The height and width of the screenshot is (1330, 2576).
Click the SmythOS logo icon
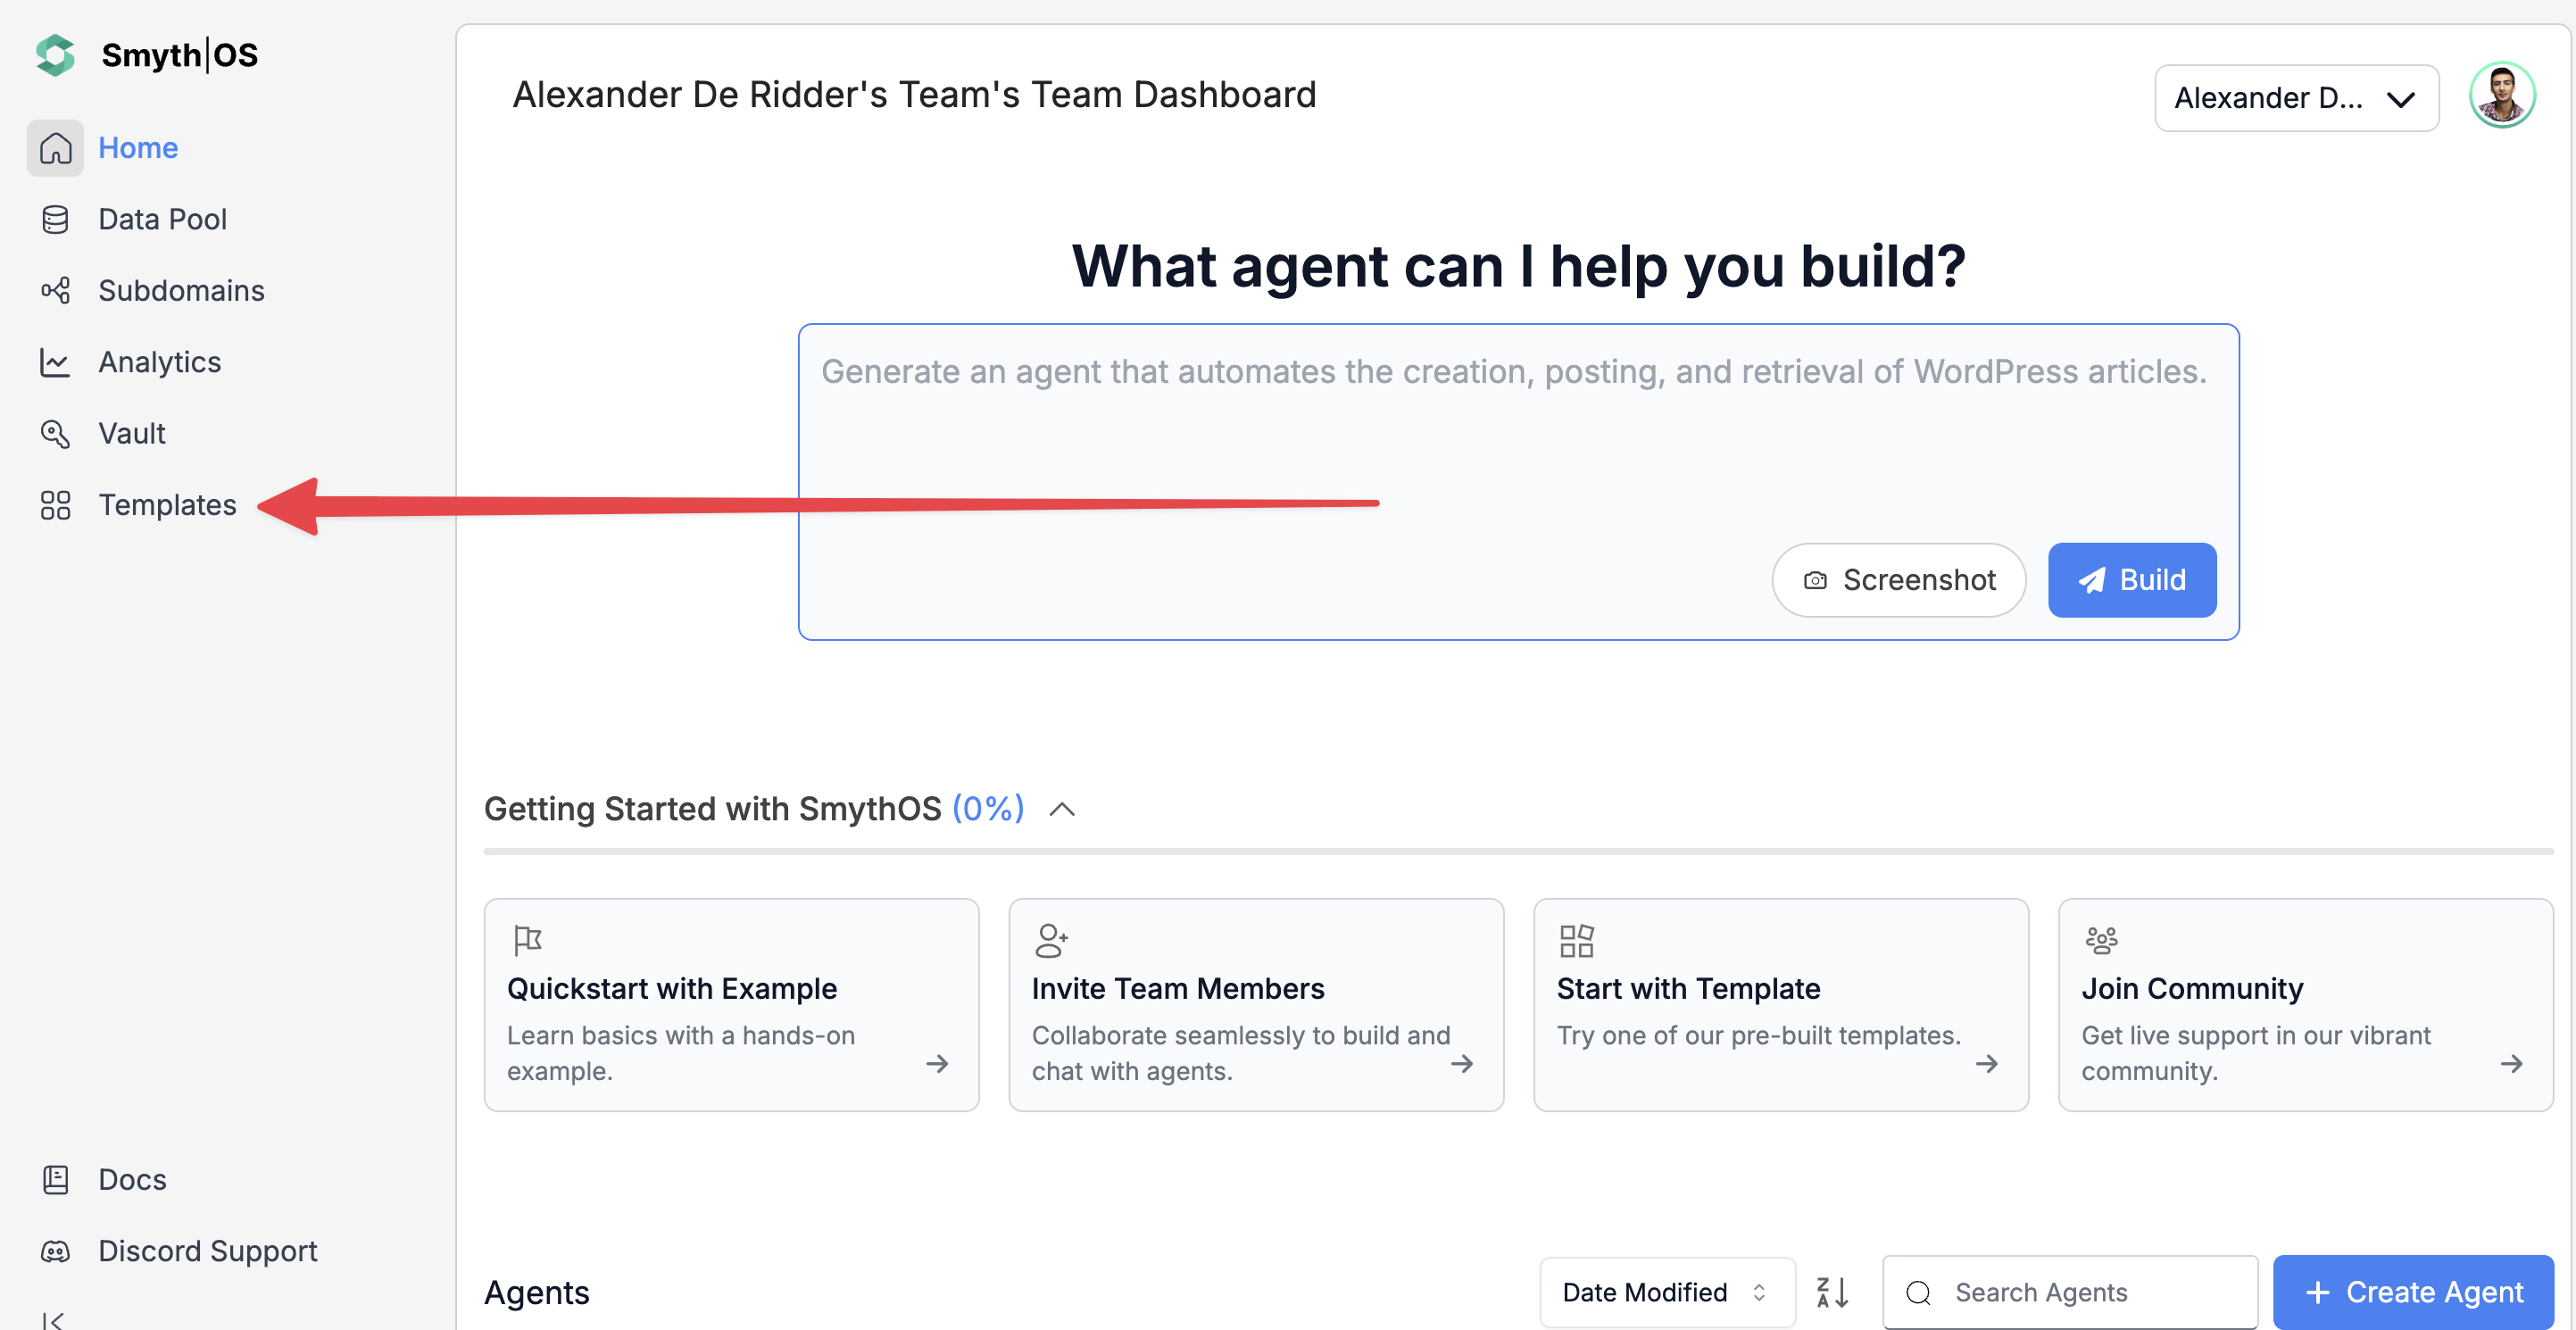[56, 55]
